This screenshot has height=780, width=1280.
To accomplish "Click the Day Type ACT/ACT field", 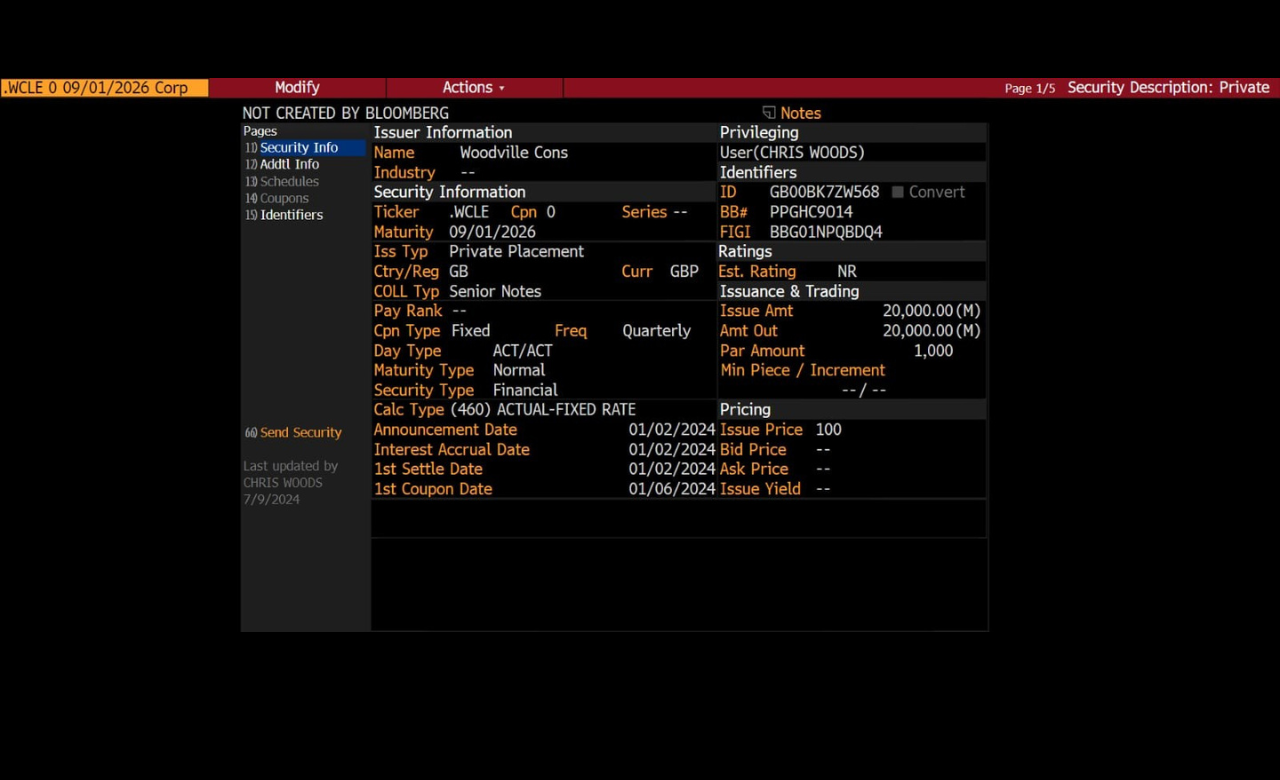I will [x=522, y=351].
